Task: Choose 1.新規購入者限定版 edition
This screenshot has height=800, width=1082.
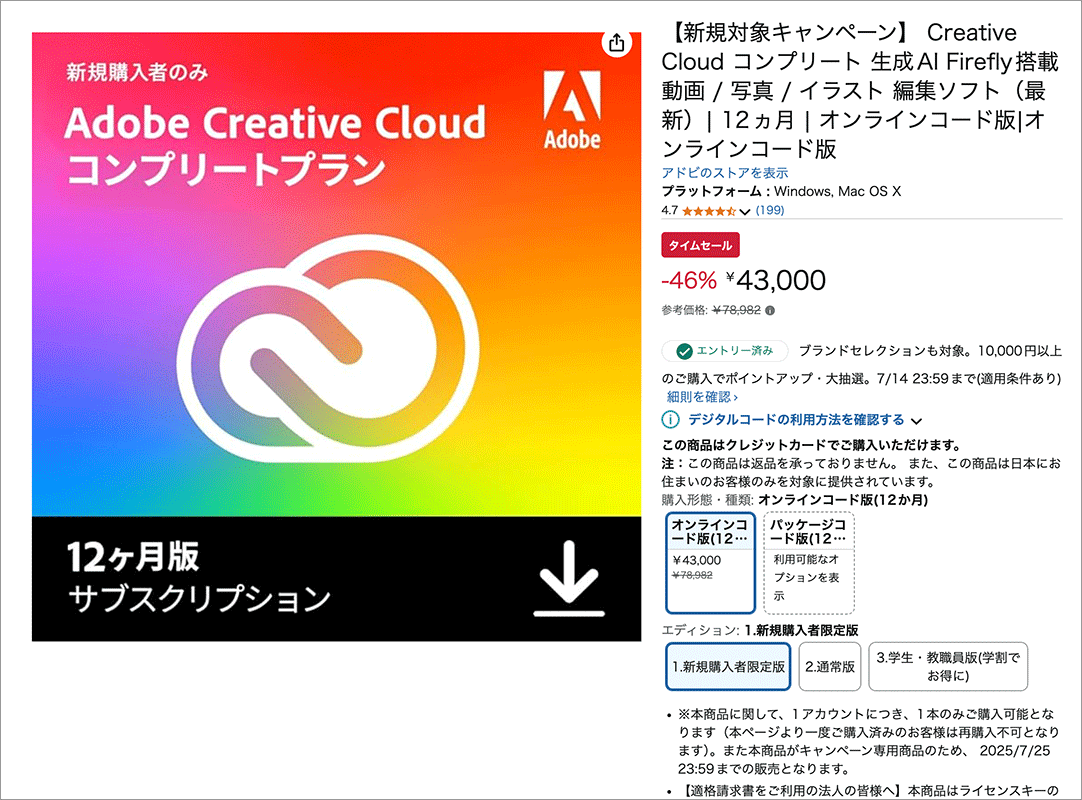Action: (x=728, y=667)
